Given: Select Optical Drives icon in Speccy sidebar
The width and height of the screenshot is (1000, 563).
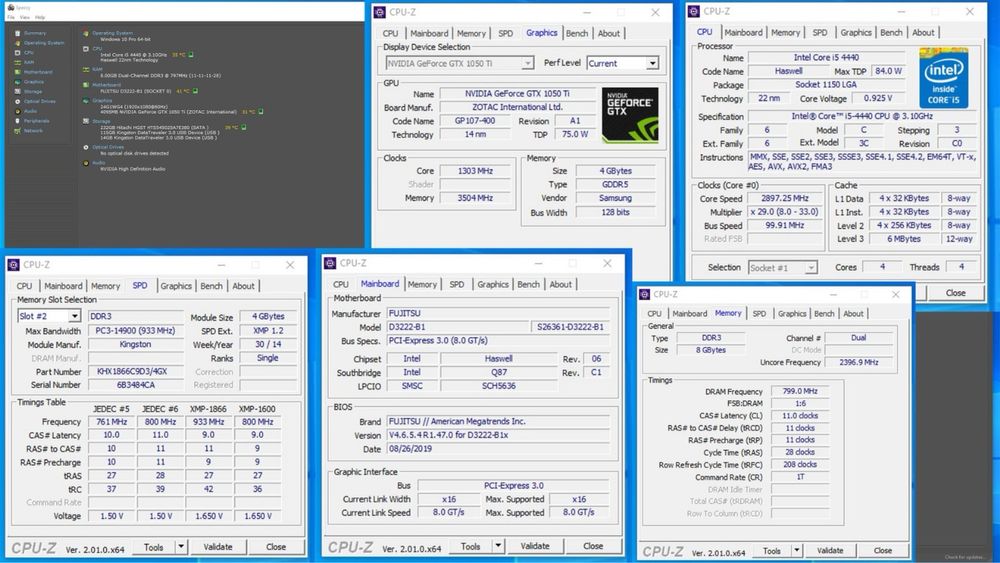Looking at the screenshot, I should tap(17, 101).
